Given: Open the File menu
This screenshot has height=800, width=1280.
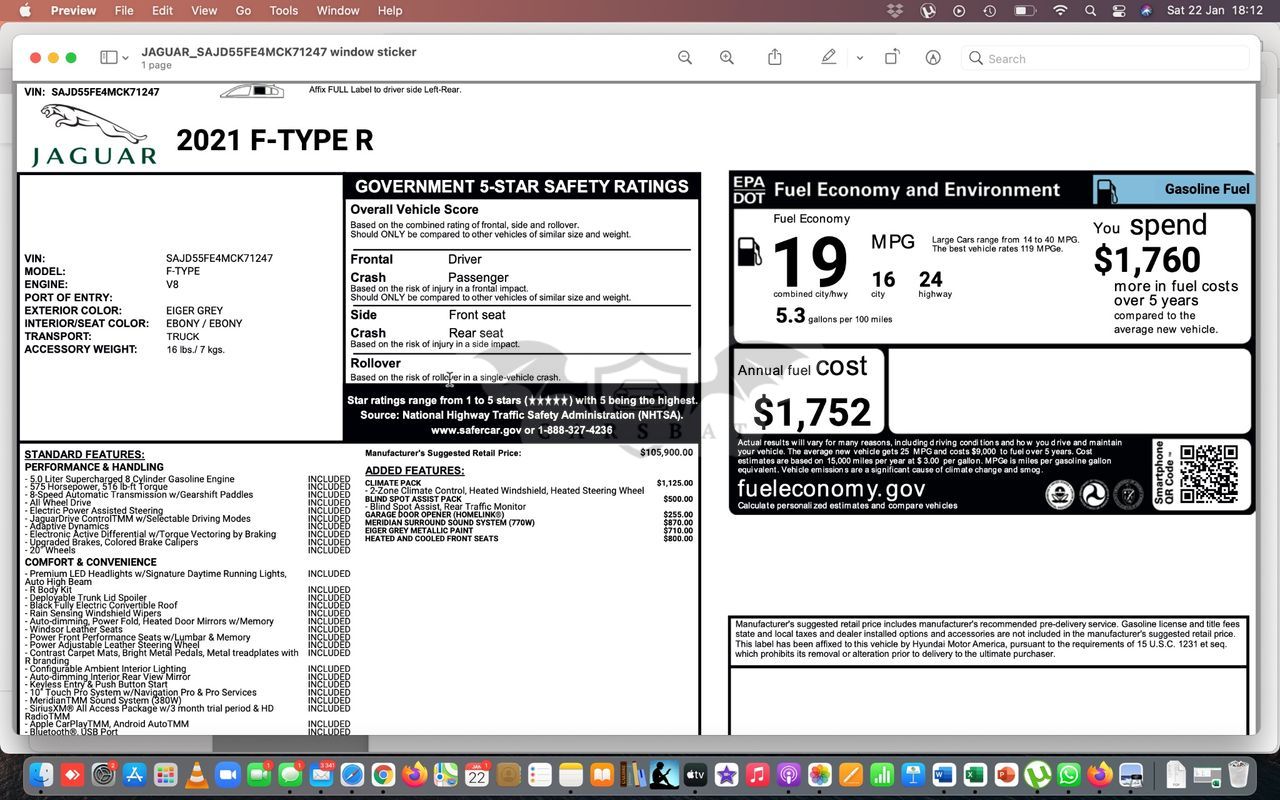Looking at the screenshot, I should 124,10.
